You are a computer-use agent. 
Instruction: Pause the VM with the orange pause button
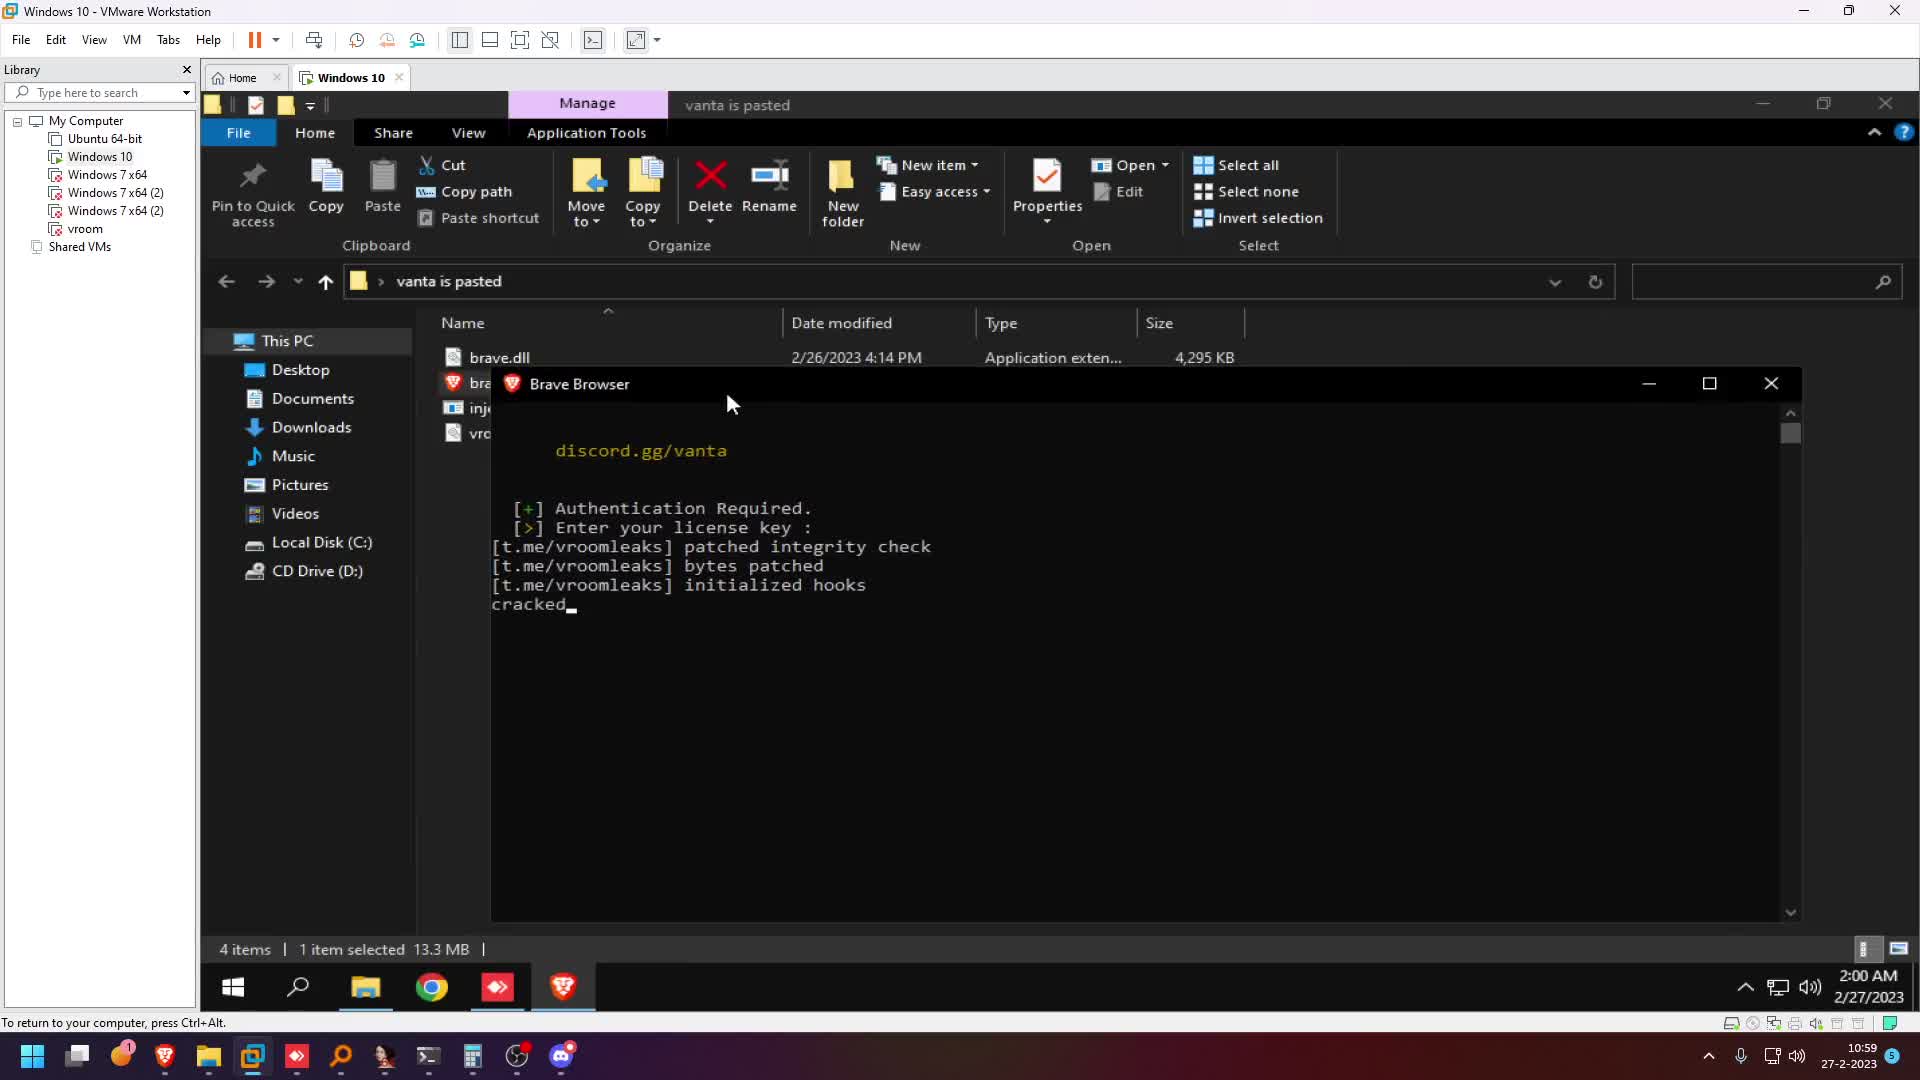pos(255,40)
